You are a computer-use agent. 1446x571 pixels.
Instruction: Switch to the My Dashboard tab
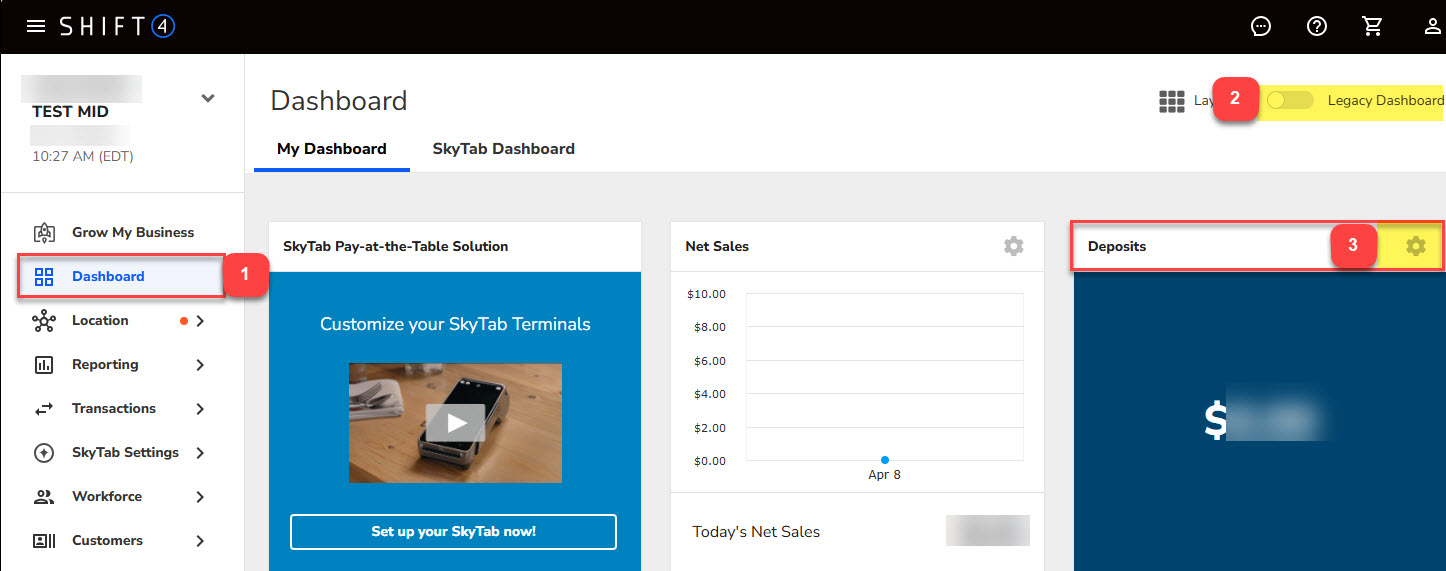point(332,149)
